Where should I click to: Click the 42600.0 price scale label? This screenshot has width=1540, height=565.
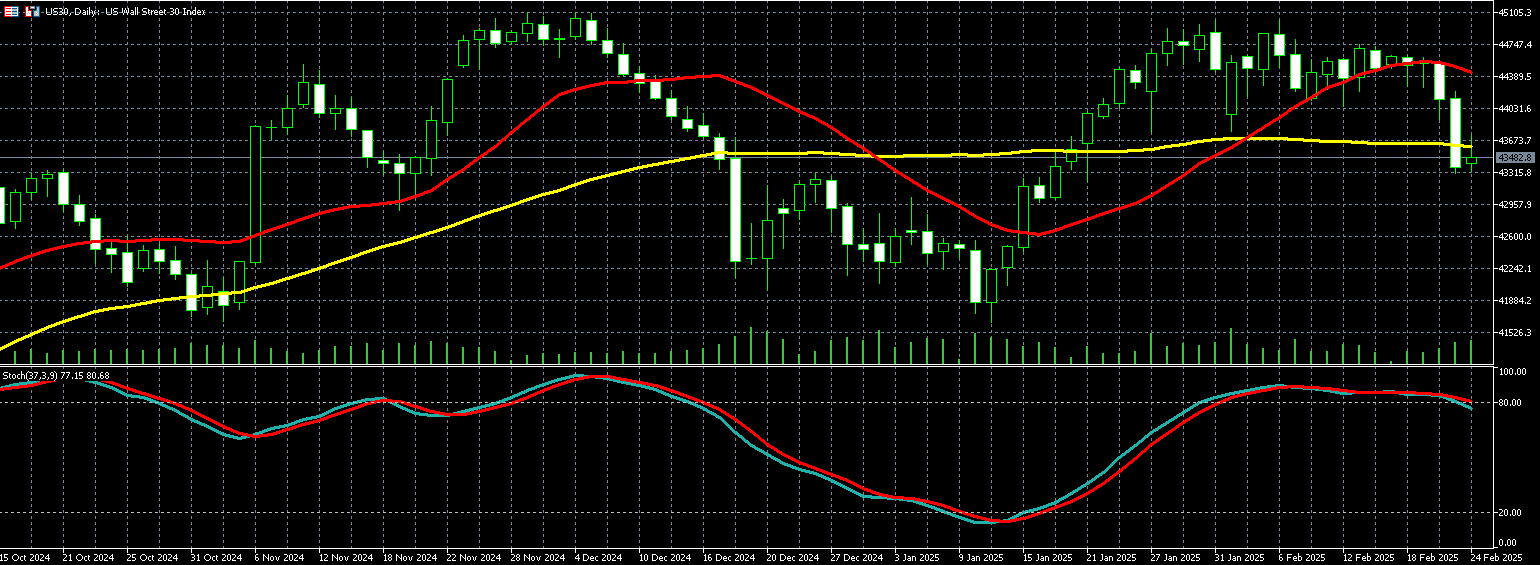click(x=1515, y=237)
